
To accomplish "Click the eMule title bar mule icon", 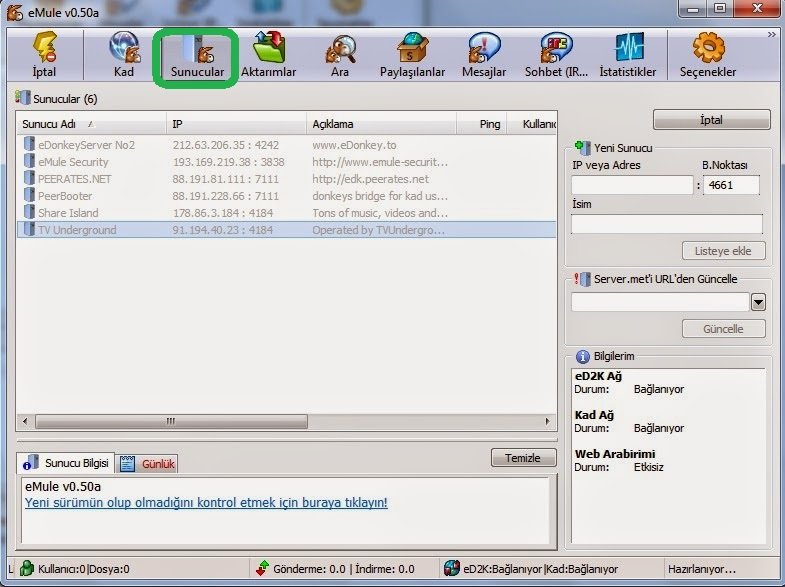I will point(15,13).
